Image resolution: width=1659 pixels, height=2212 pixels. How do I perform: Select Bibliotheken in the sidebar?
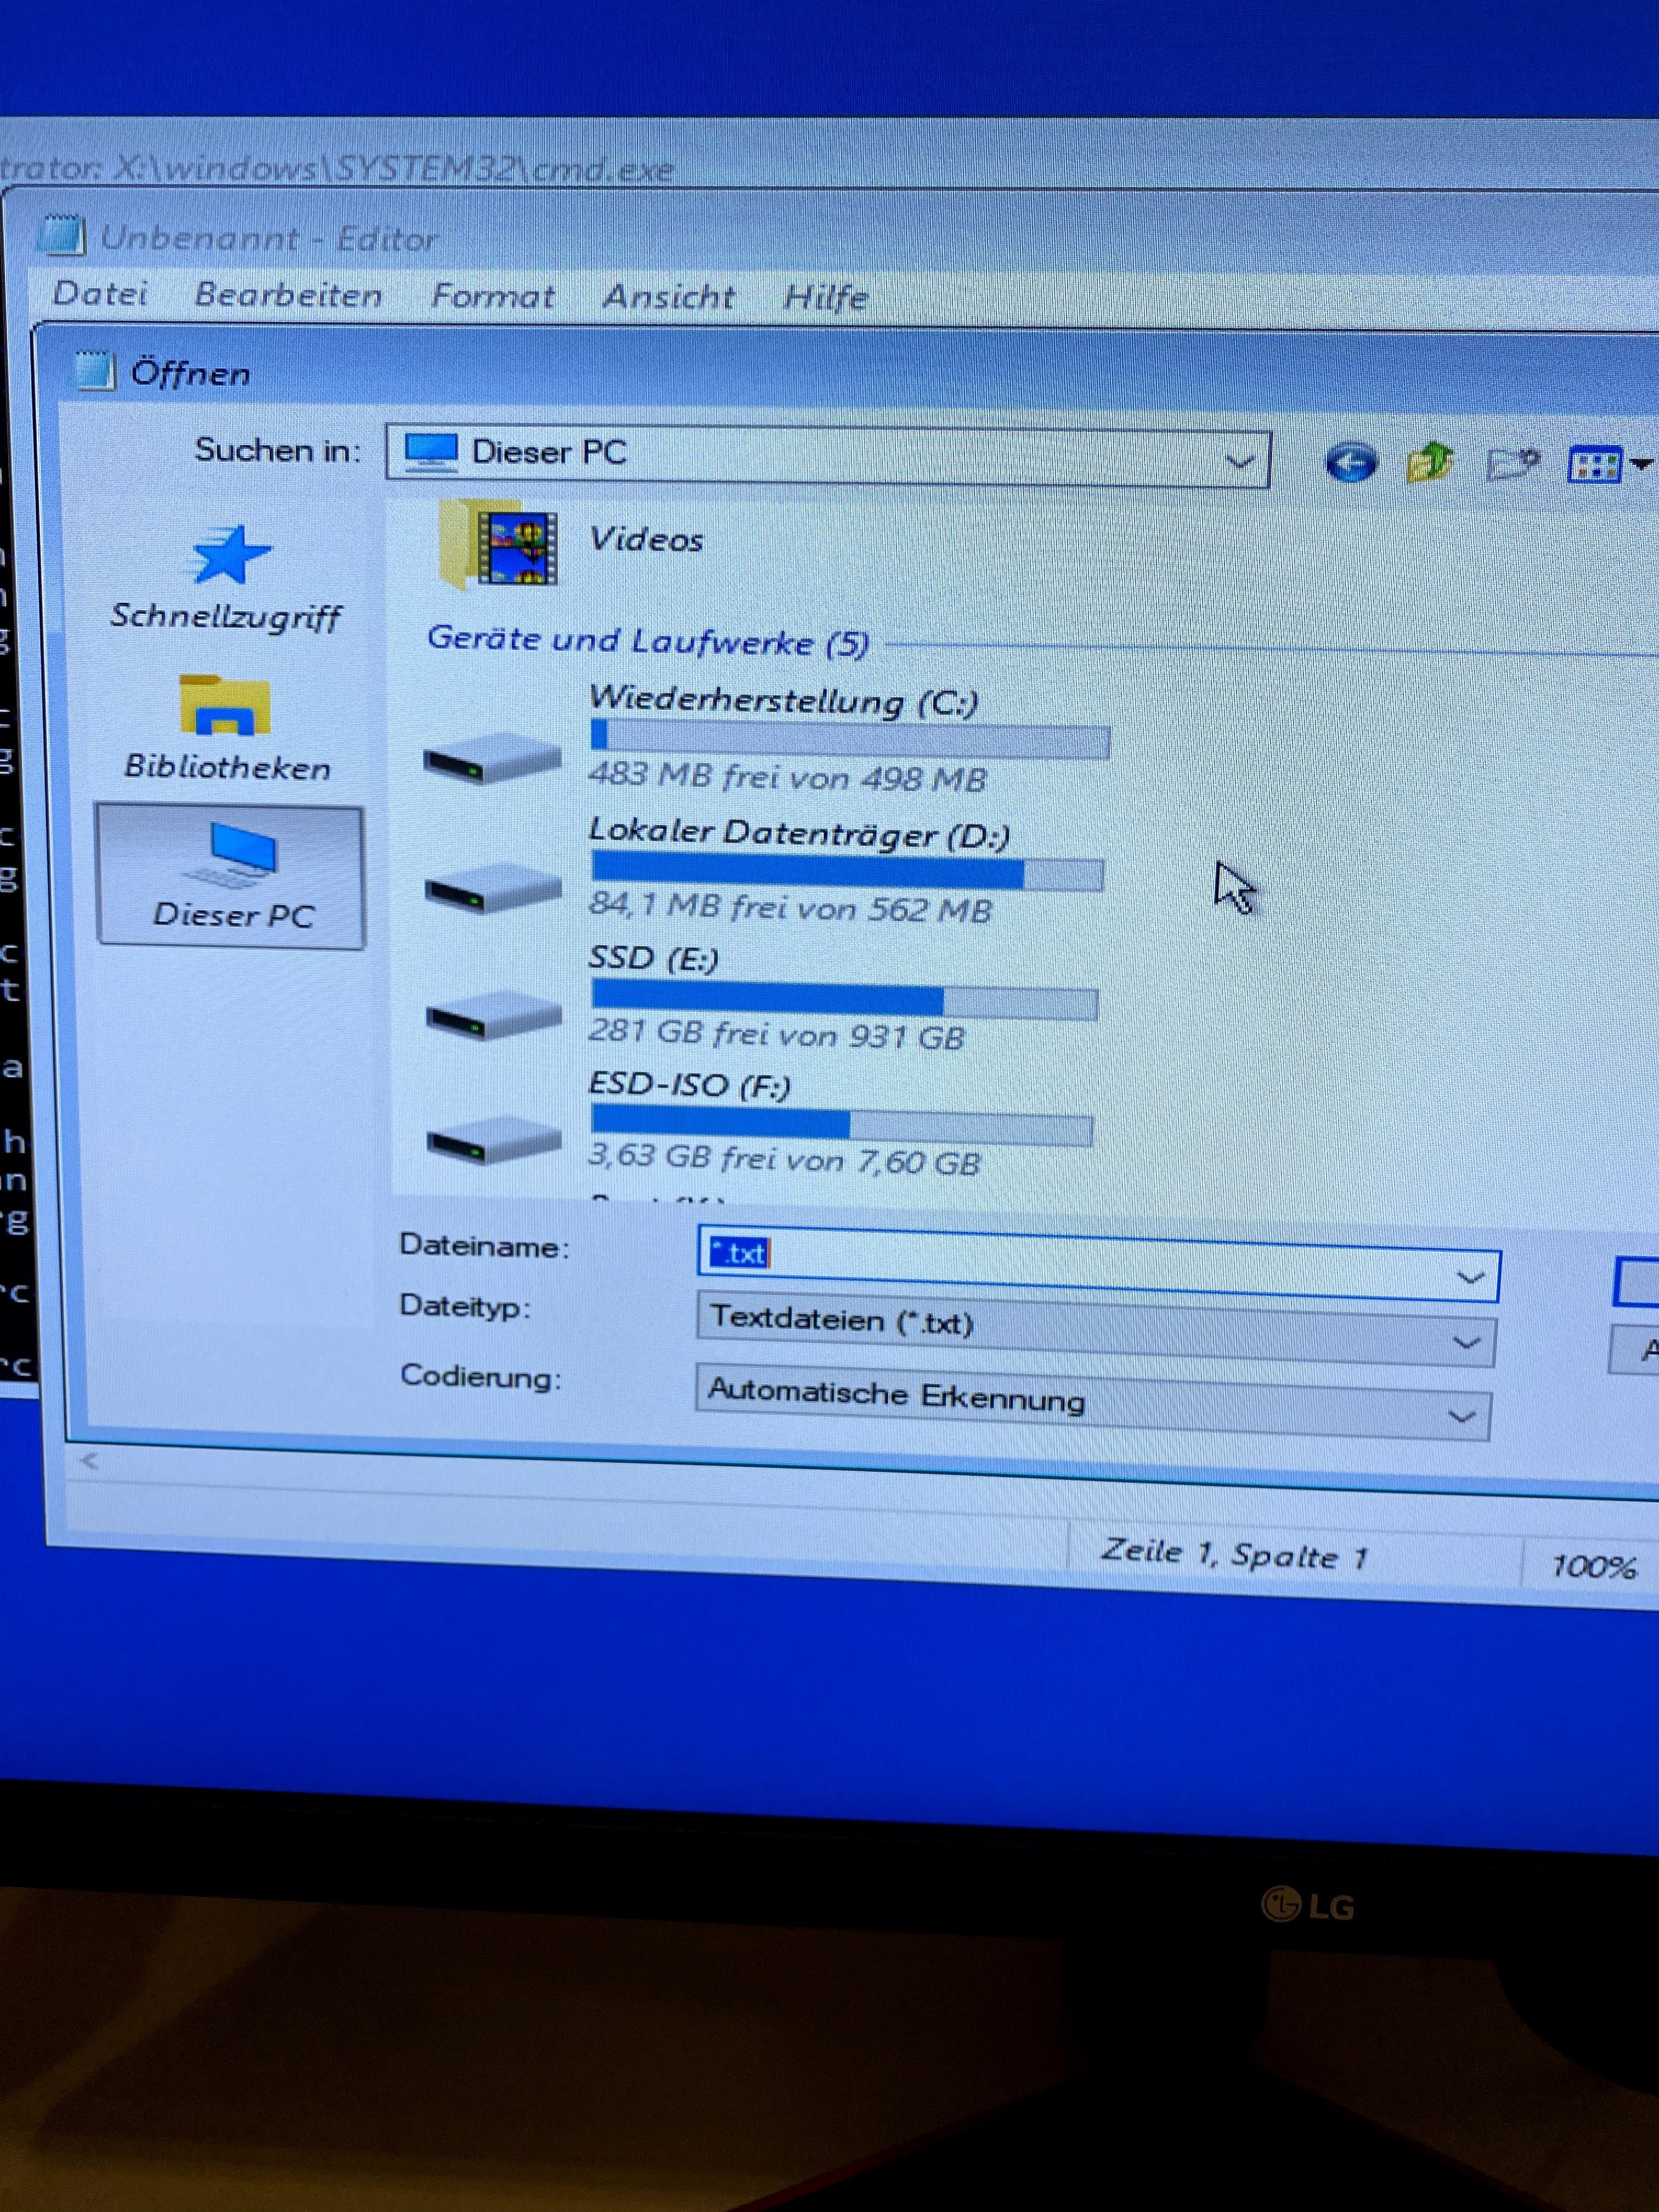pyautogui.click(x=226, y=728)
